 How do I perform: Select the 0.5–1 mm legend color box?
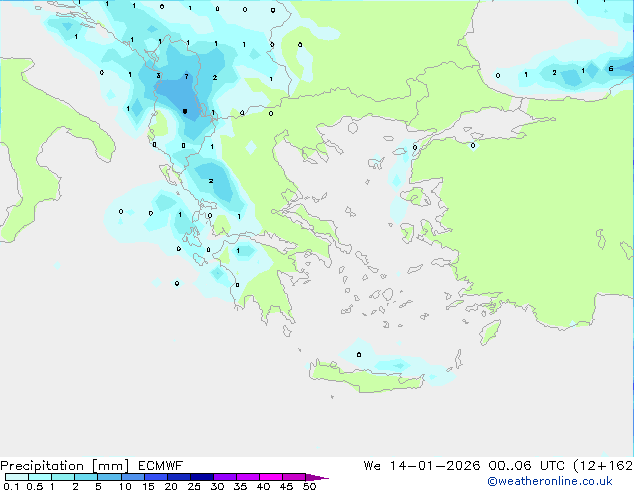click(x=40, y=477)
